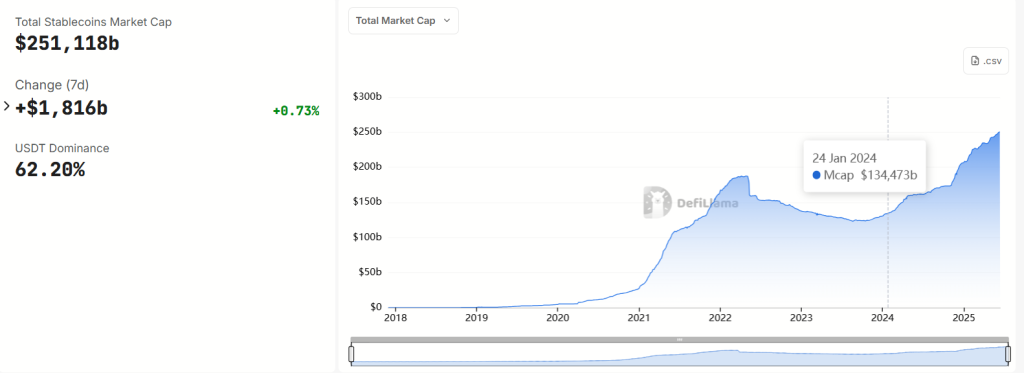This screenshot has width=1024, height=373.
Task: Click the 2018 label on x-axis
Action: point(395,318)
